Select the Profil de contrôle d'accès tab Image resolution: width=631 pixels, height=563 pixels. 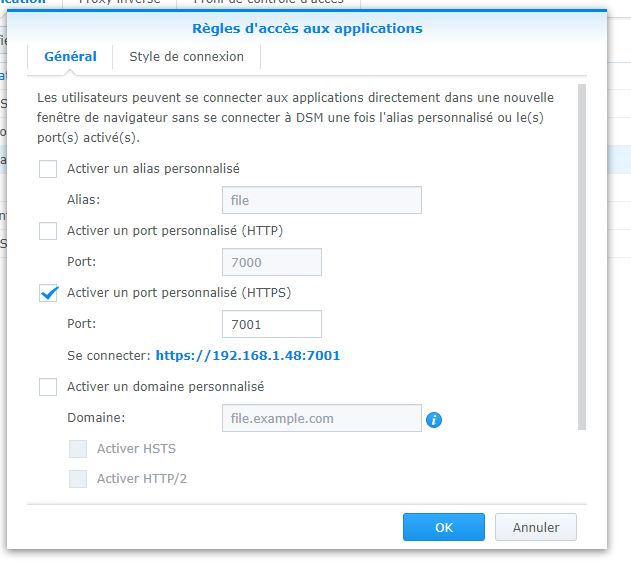pos(268,2)
